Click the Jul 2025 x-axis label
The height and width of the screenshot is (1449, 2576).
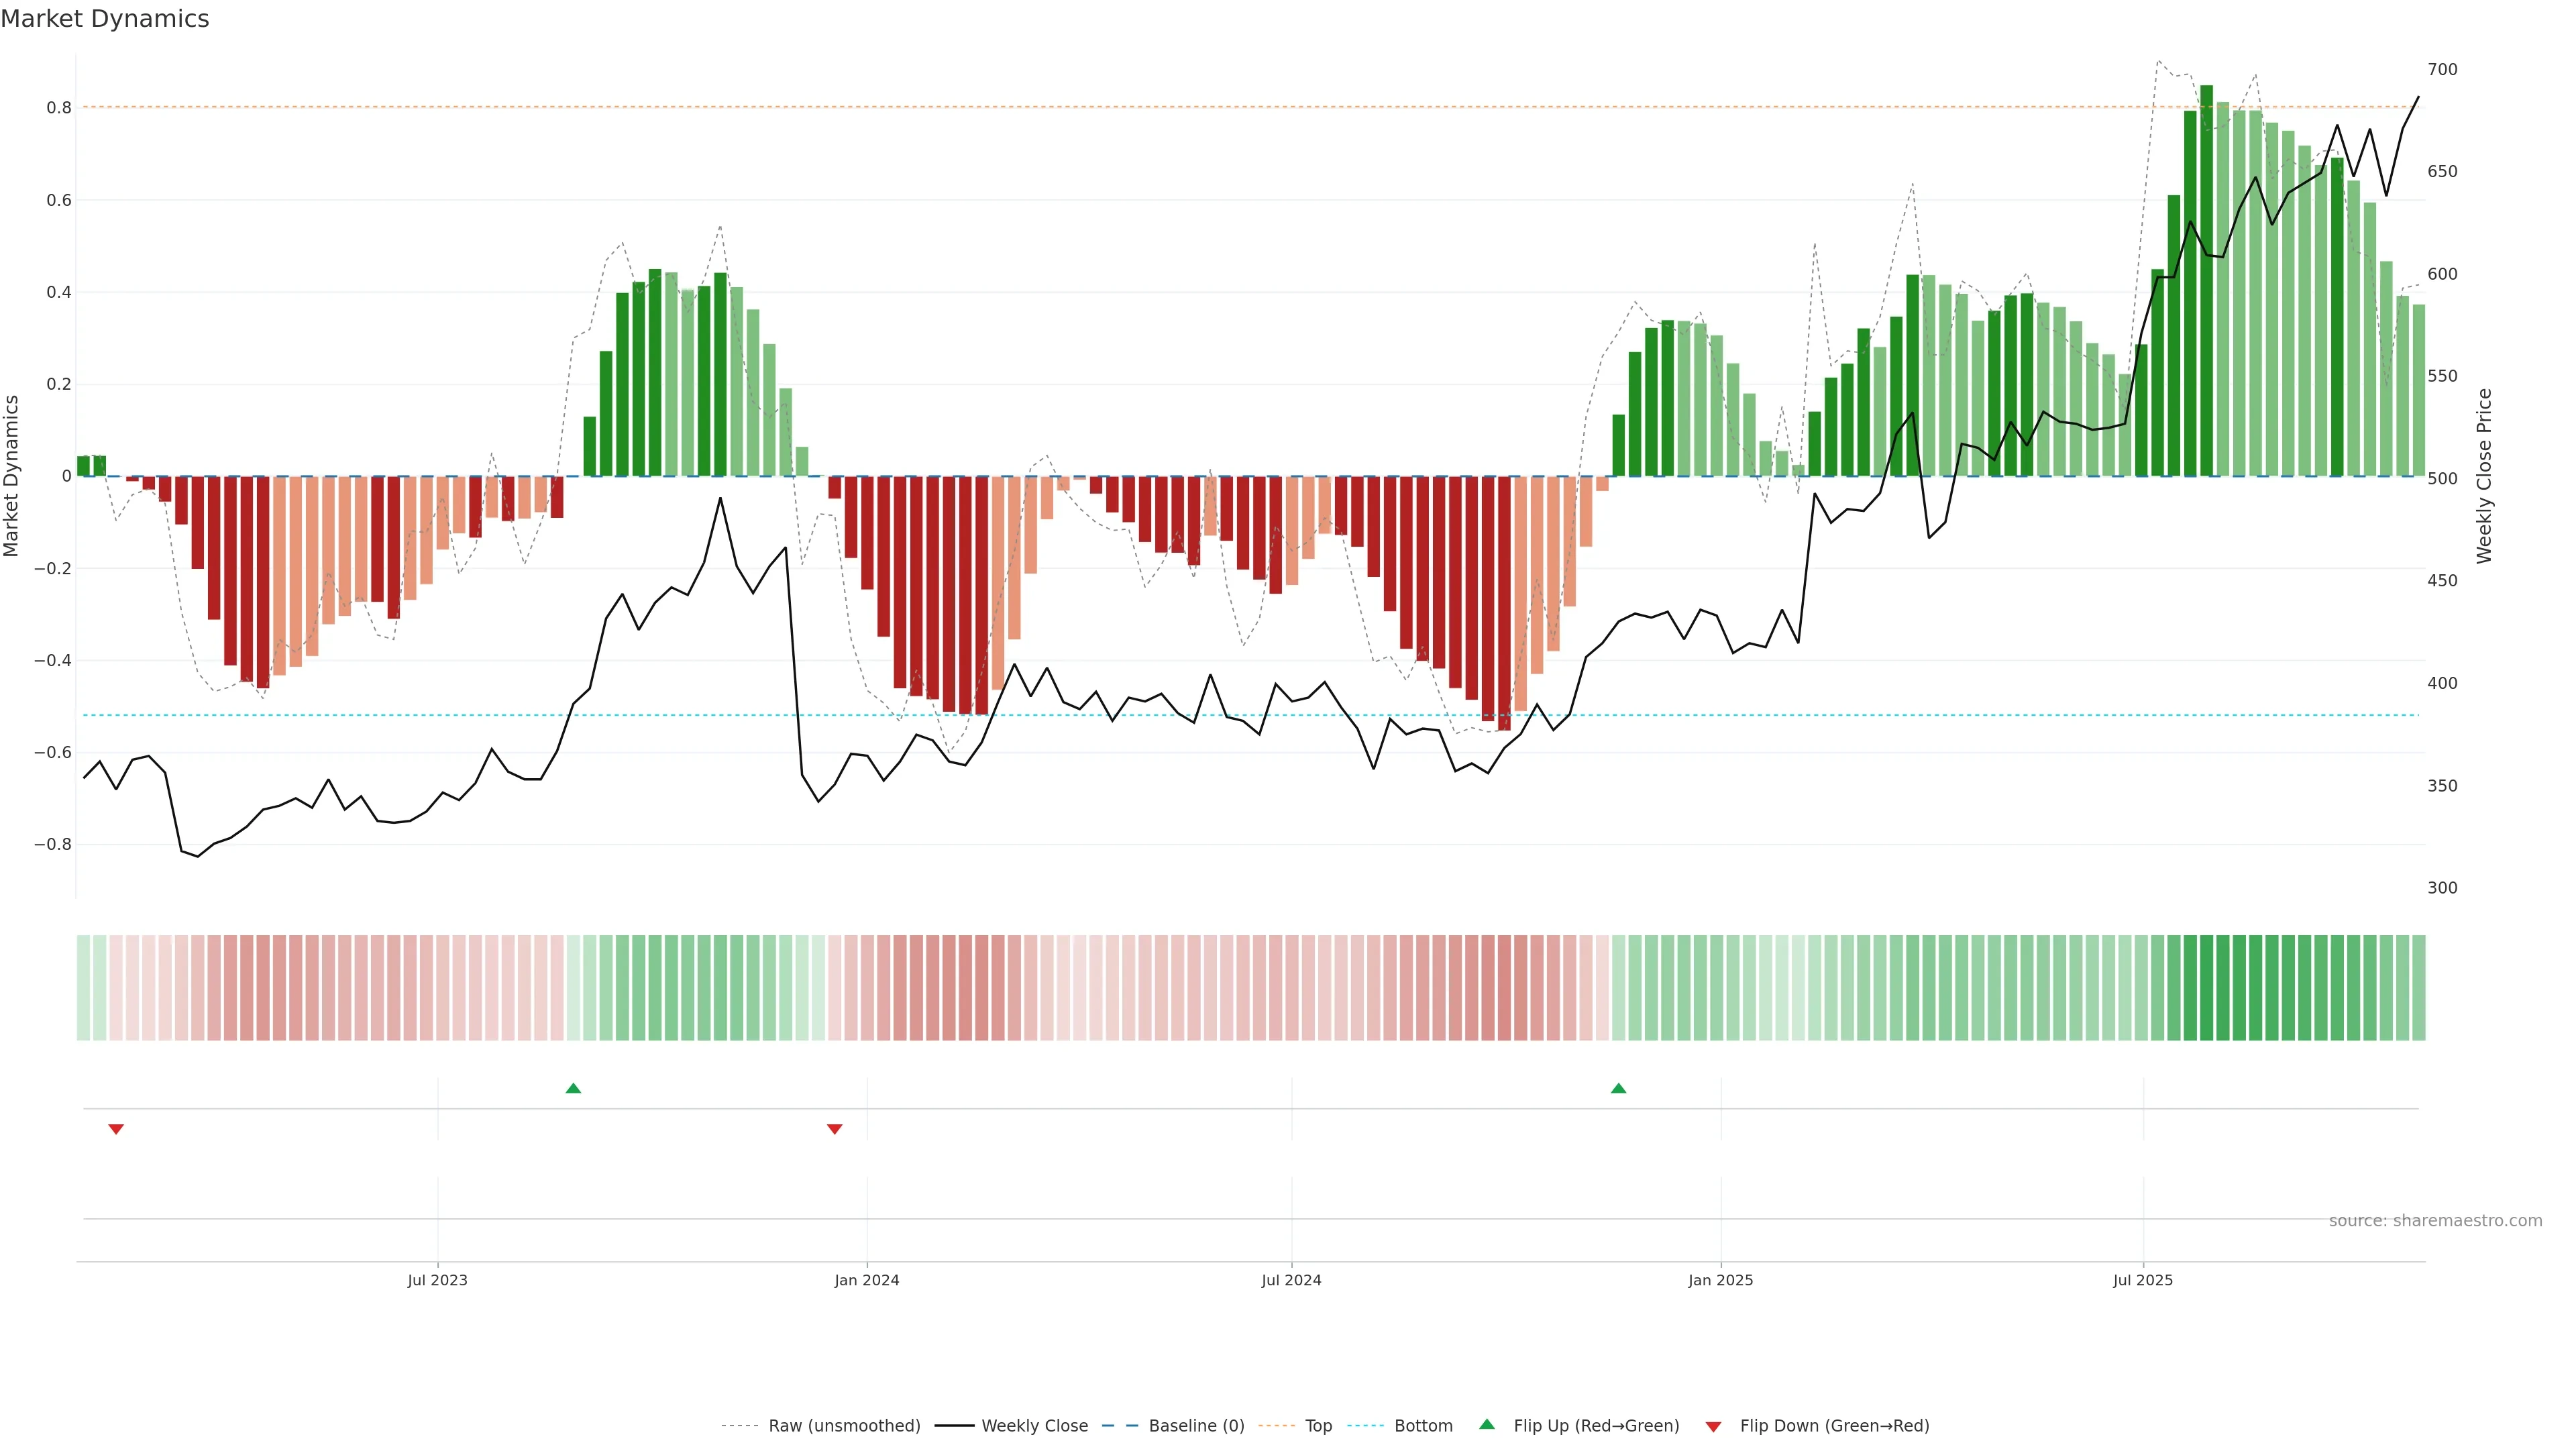point(2142,1280)
